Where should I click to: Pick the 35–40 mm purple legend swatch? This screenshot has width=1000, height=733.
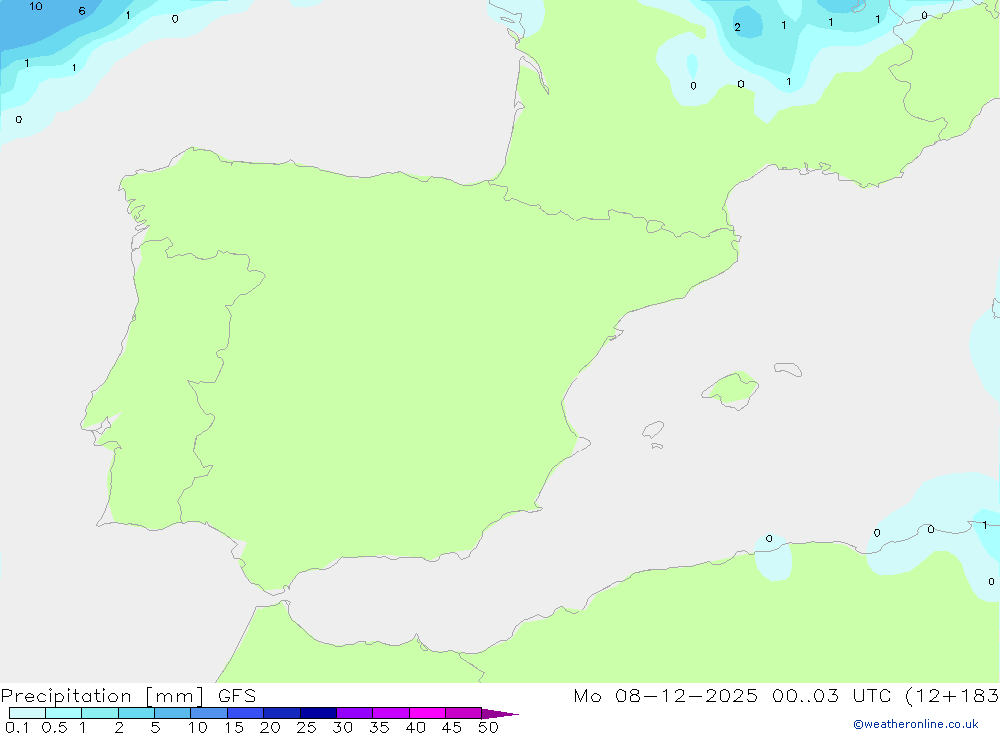[x=391, y=713]
